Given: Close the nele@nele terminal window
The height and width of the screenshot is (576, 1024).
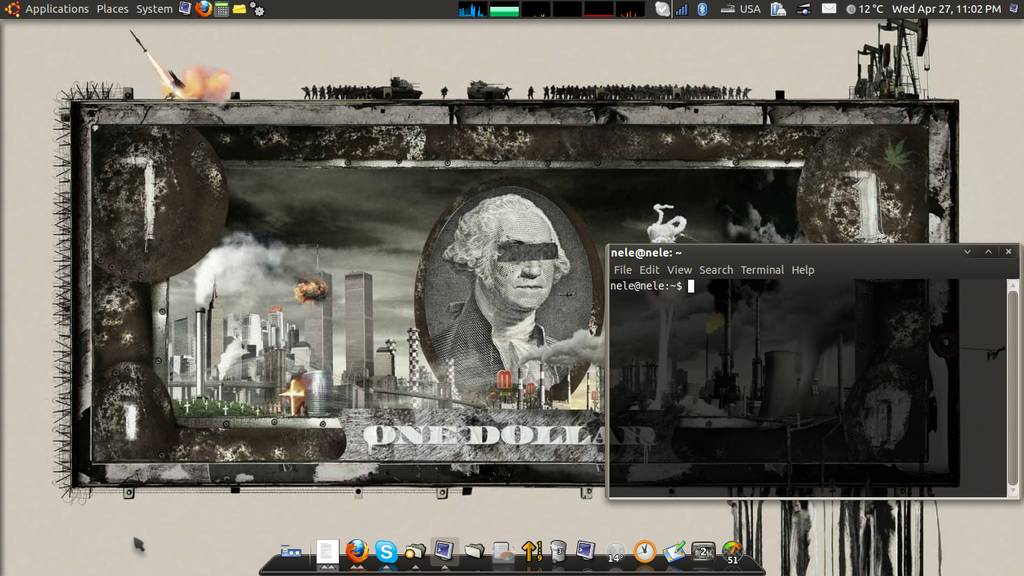Looking at the screenshot, I should (1008, 251).
